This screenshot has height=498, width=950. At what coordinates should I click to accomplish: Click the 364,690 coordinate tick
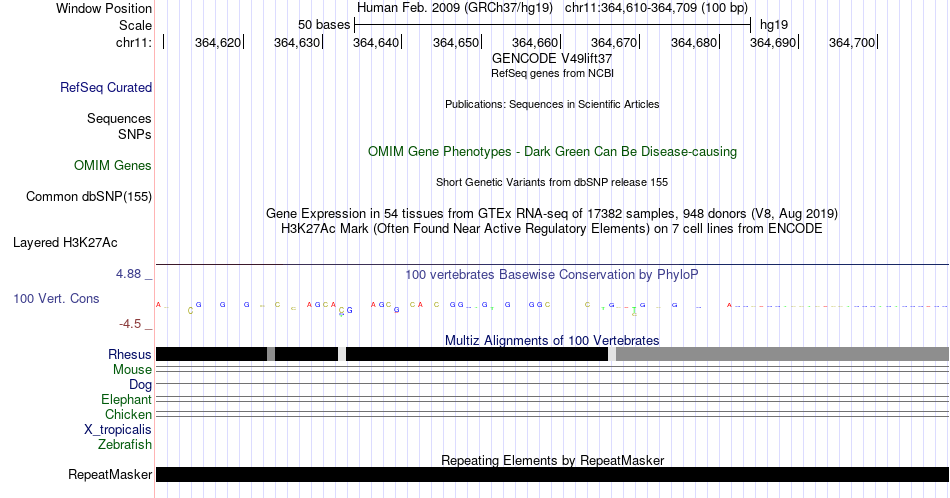[x=774, y=42]
